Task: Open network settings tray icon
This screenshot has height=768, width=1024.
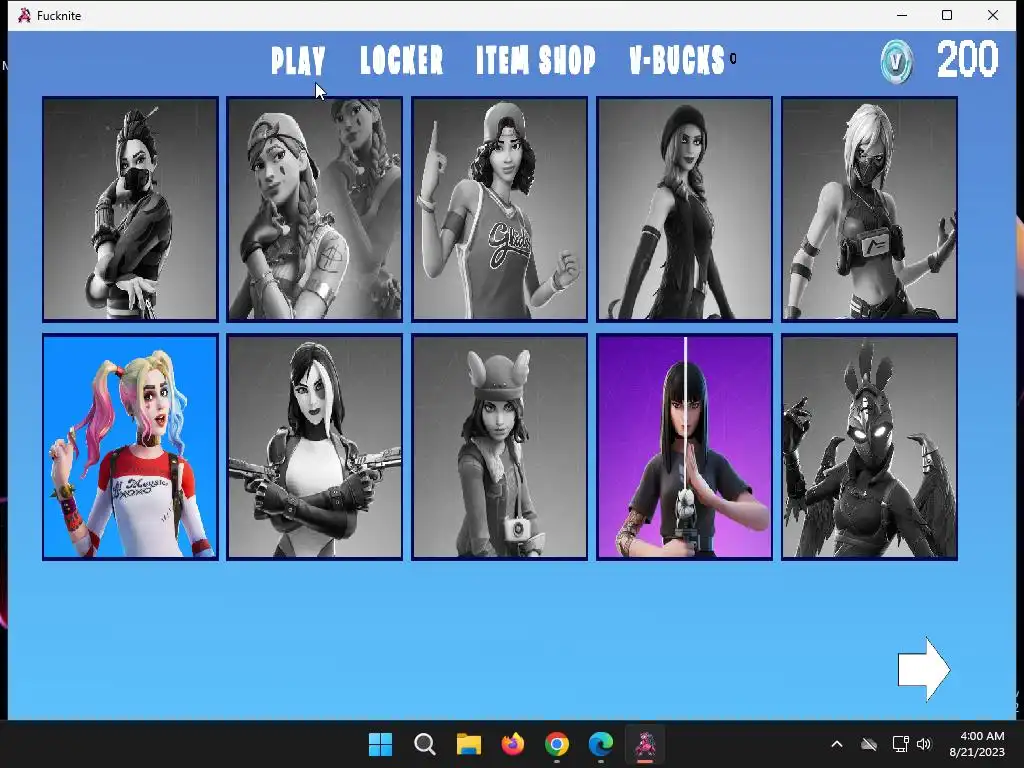Action: (901, 744)
